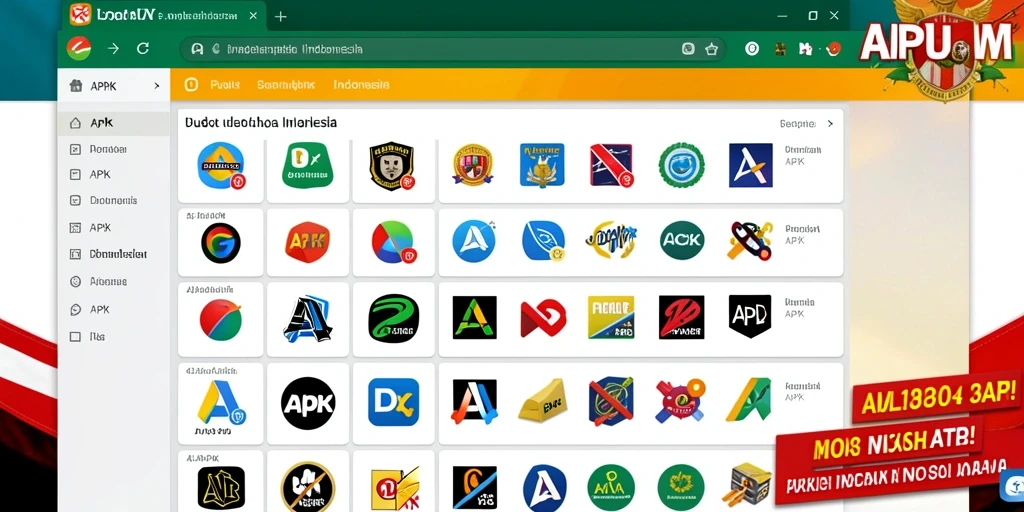This screenshot has width=1024, height=512.
Task: Open the yellow and blue graffiti logo app
Action: click(612, 239)
